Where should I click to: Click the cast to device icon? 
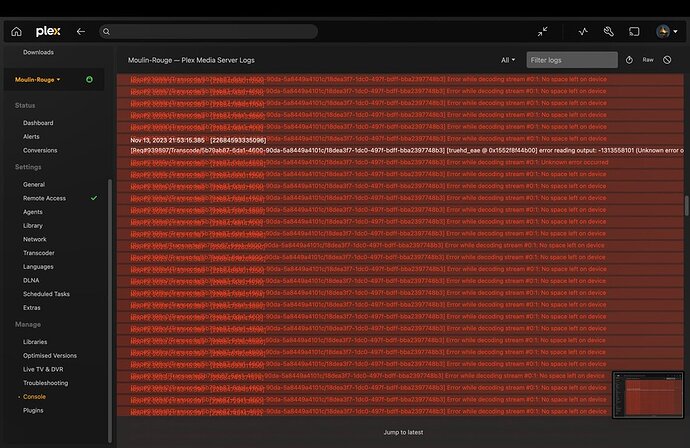tap(634, 31)
